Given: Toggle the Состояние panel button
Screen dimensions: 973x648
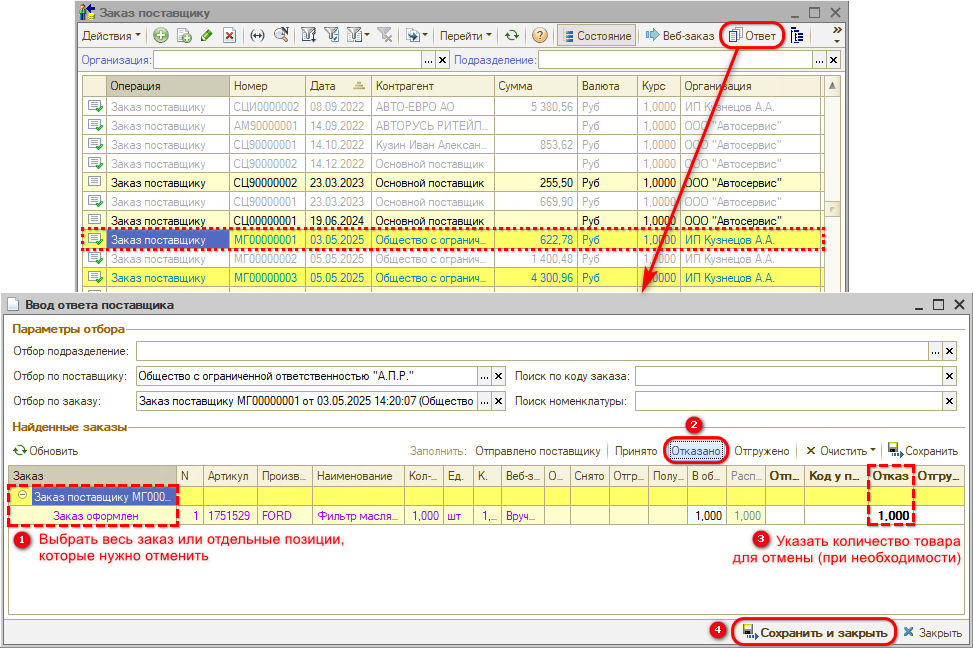Looking at the screenshot, I should (596, 35).
